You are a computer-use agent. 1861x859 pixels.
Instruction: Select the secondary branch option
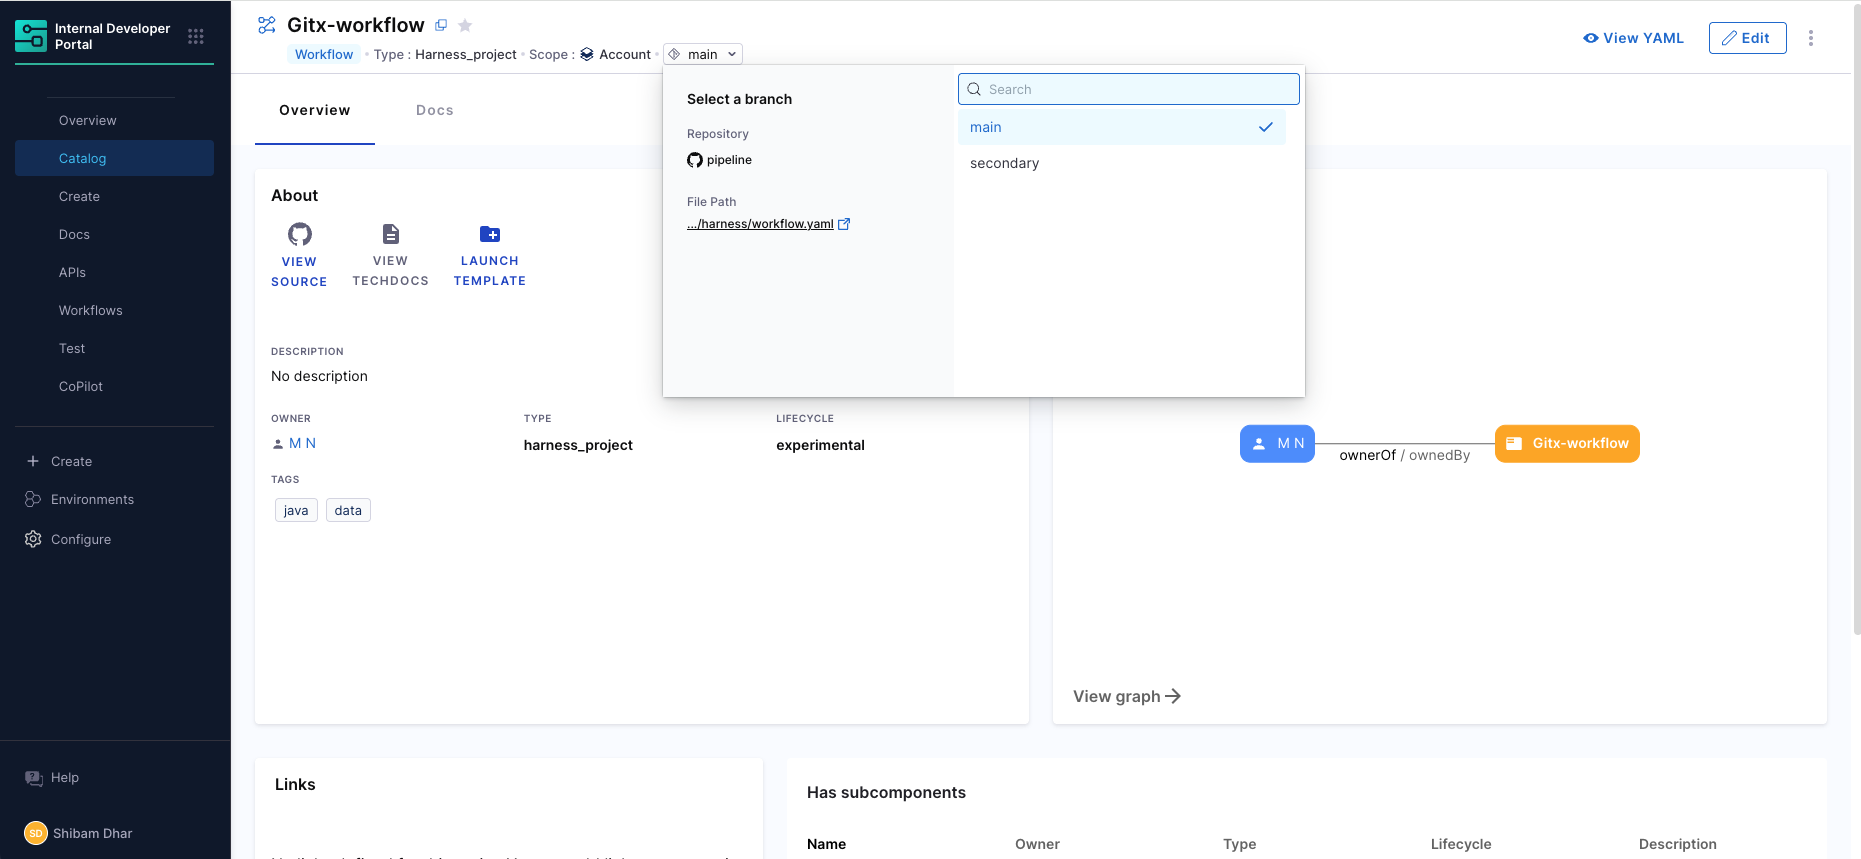pos(1004,163)
